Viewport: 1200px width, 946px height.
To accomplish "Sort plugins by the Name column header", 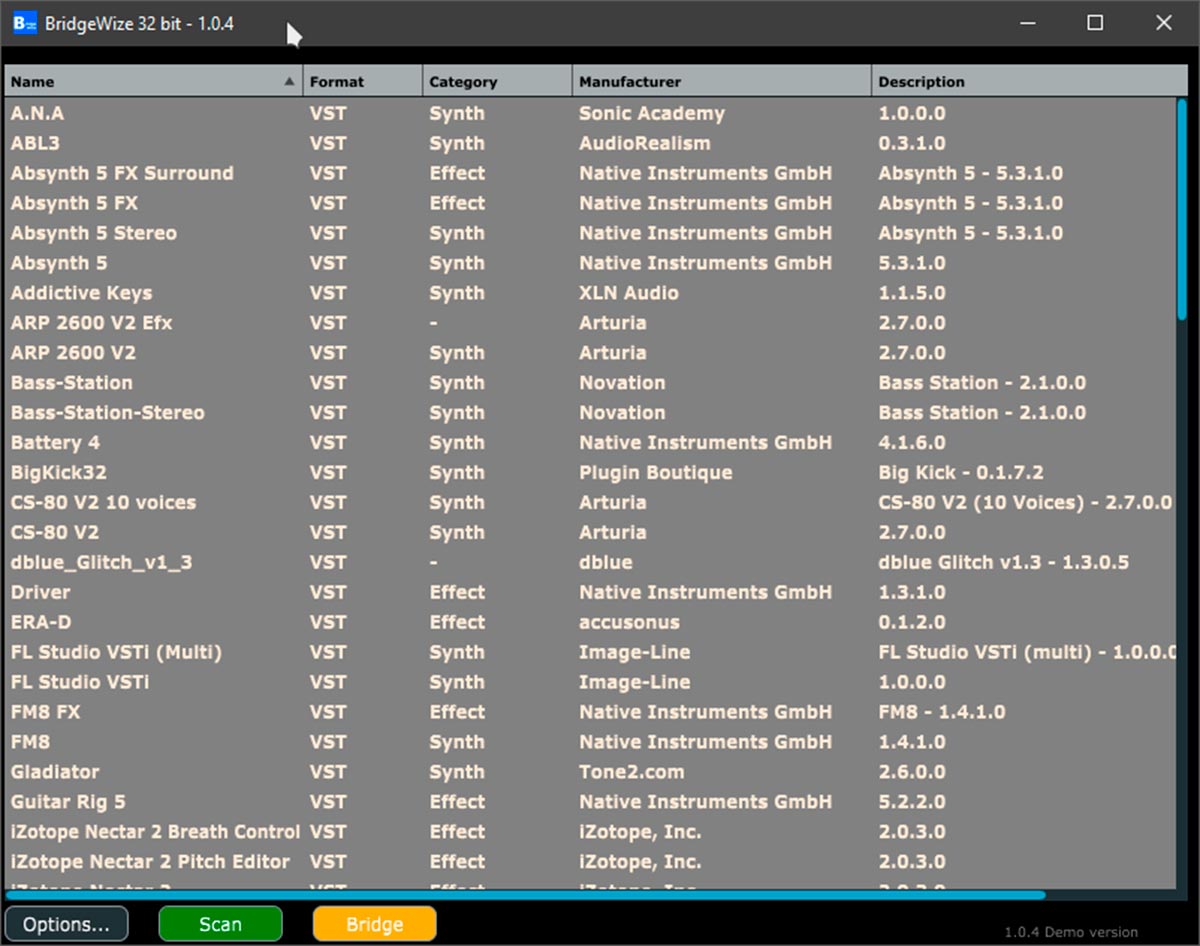I will (x=154, y=81).
